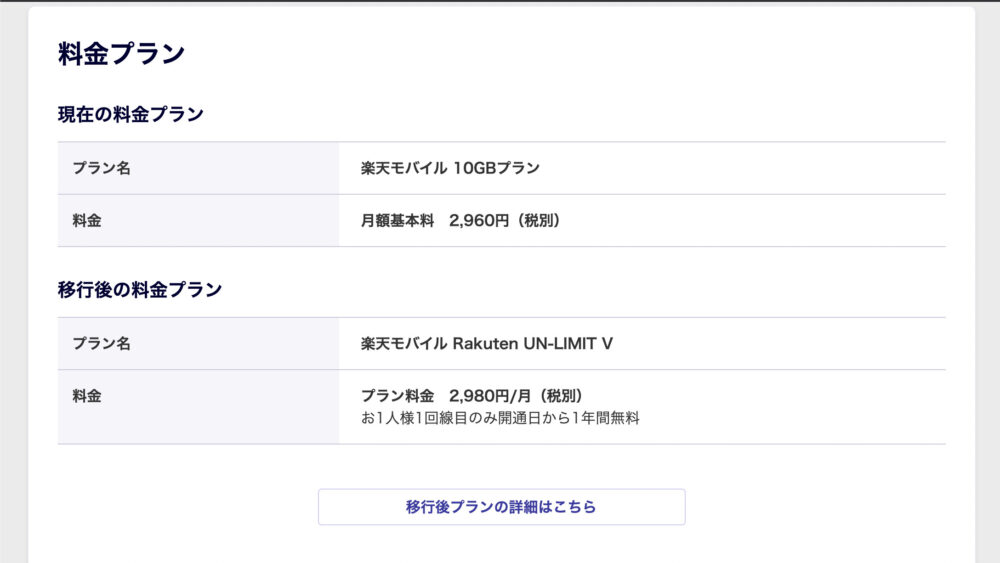The height and width of the screenshot is (563, 1000).
Task: Click 楽天モバイル text before 10GBプラン
Action: click(x=404, y=168)
